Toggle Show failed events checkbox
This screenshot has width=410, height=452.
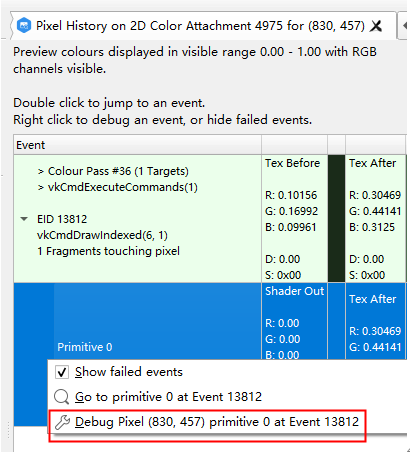(x=62, y=372)
